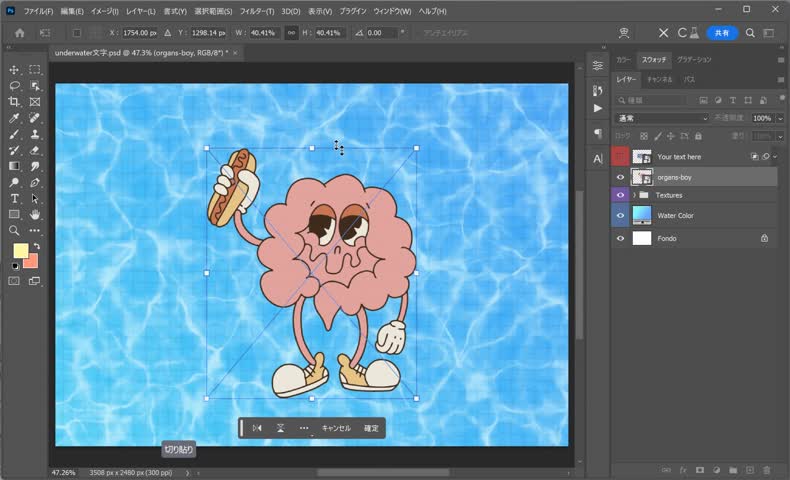Click the flip horizontal icon in transform bar

(x=257, y=428)
